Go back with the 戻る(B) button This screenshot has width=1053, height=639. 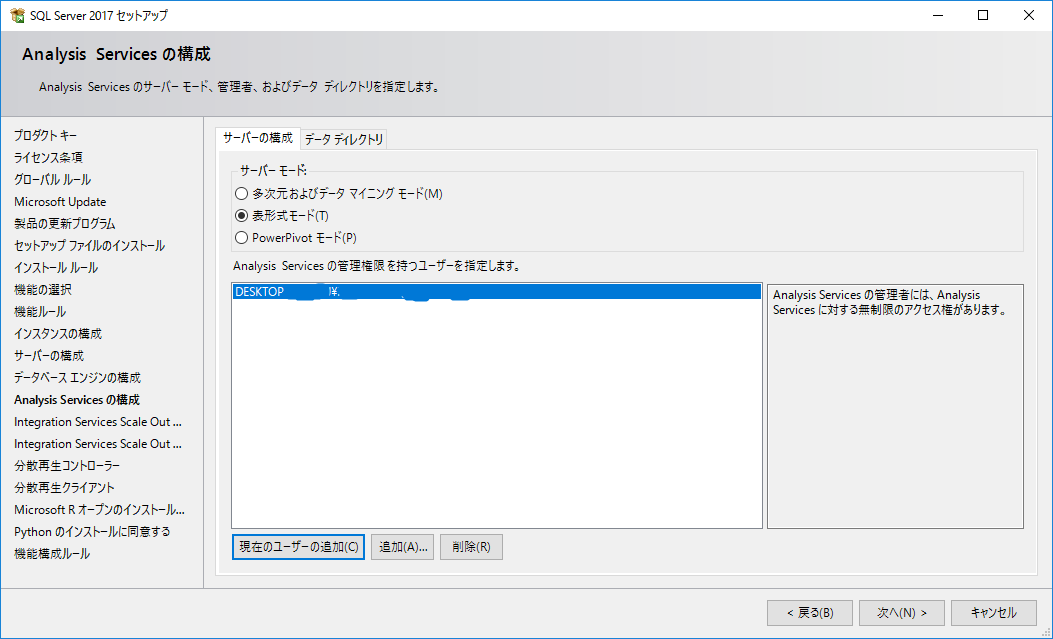(809, 613)
